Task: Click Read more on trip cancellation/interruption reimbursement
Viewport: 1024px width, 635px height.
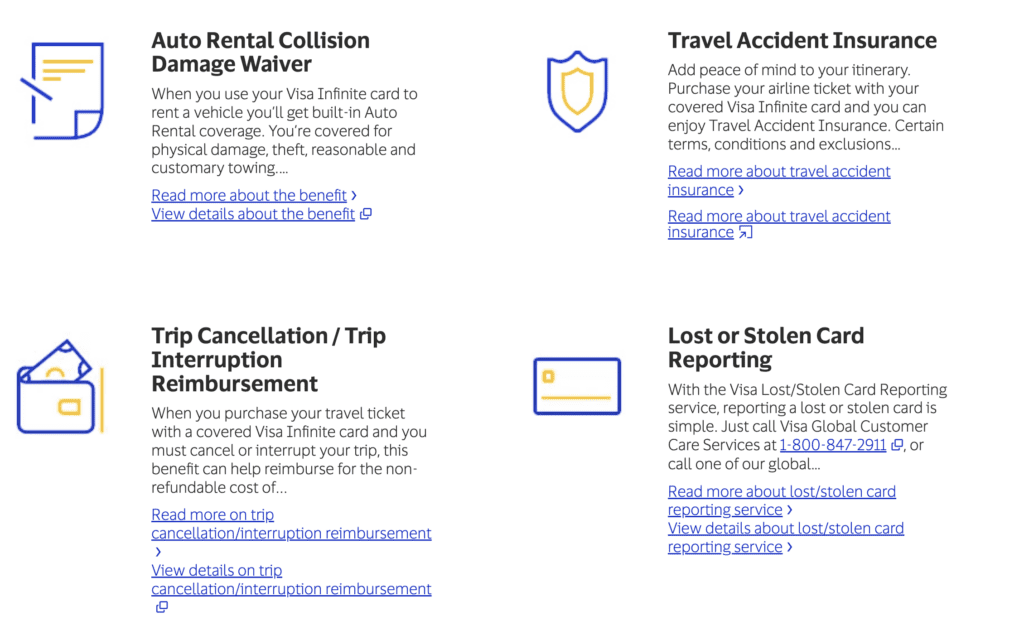Action: coord(290,523)
